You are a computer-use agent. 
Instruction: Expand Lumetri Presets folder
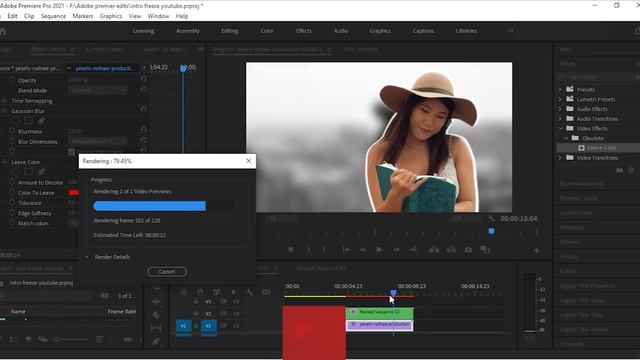[560, 99]
